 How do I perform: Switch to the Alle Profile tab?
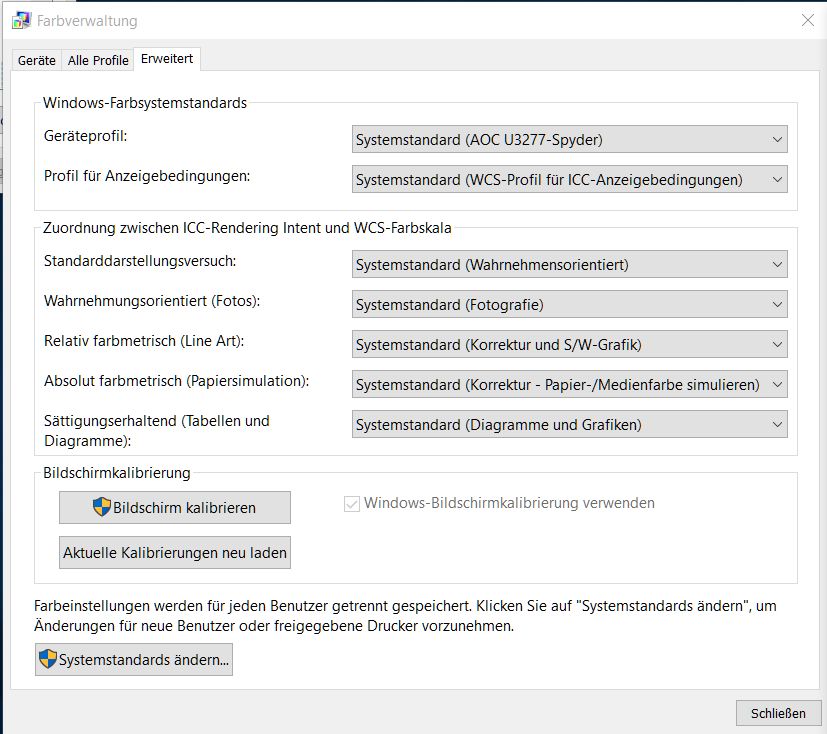tap(98, 60)
